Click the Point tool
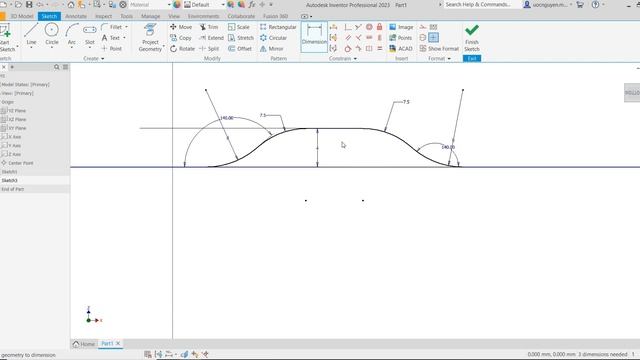Viewport: 640px width, 360px height. click(x=111, y=48)
